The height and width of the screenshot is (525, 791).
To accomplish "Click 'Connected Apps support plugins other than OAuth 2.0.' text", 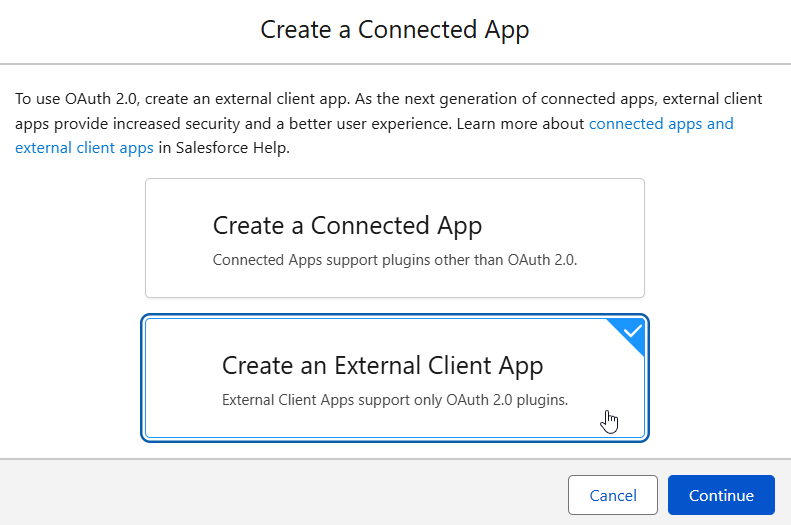I will coord(394,260).
